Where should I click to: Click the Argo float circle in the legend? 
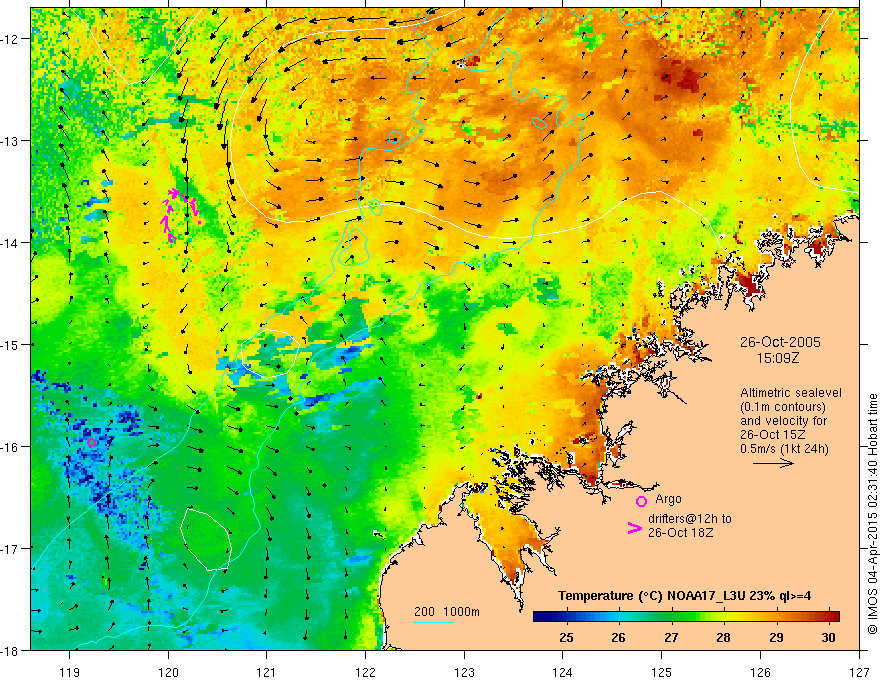coord(641,501)
